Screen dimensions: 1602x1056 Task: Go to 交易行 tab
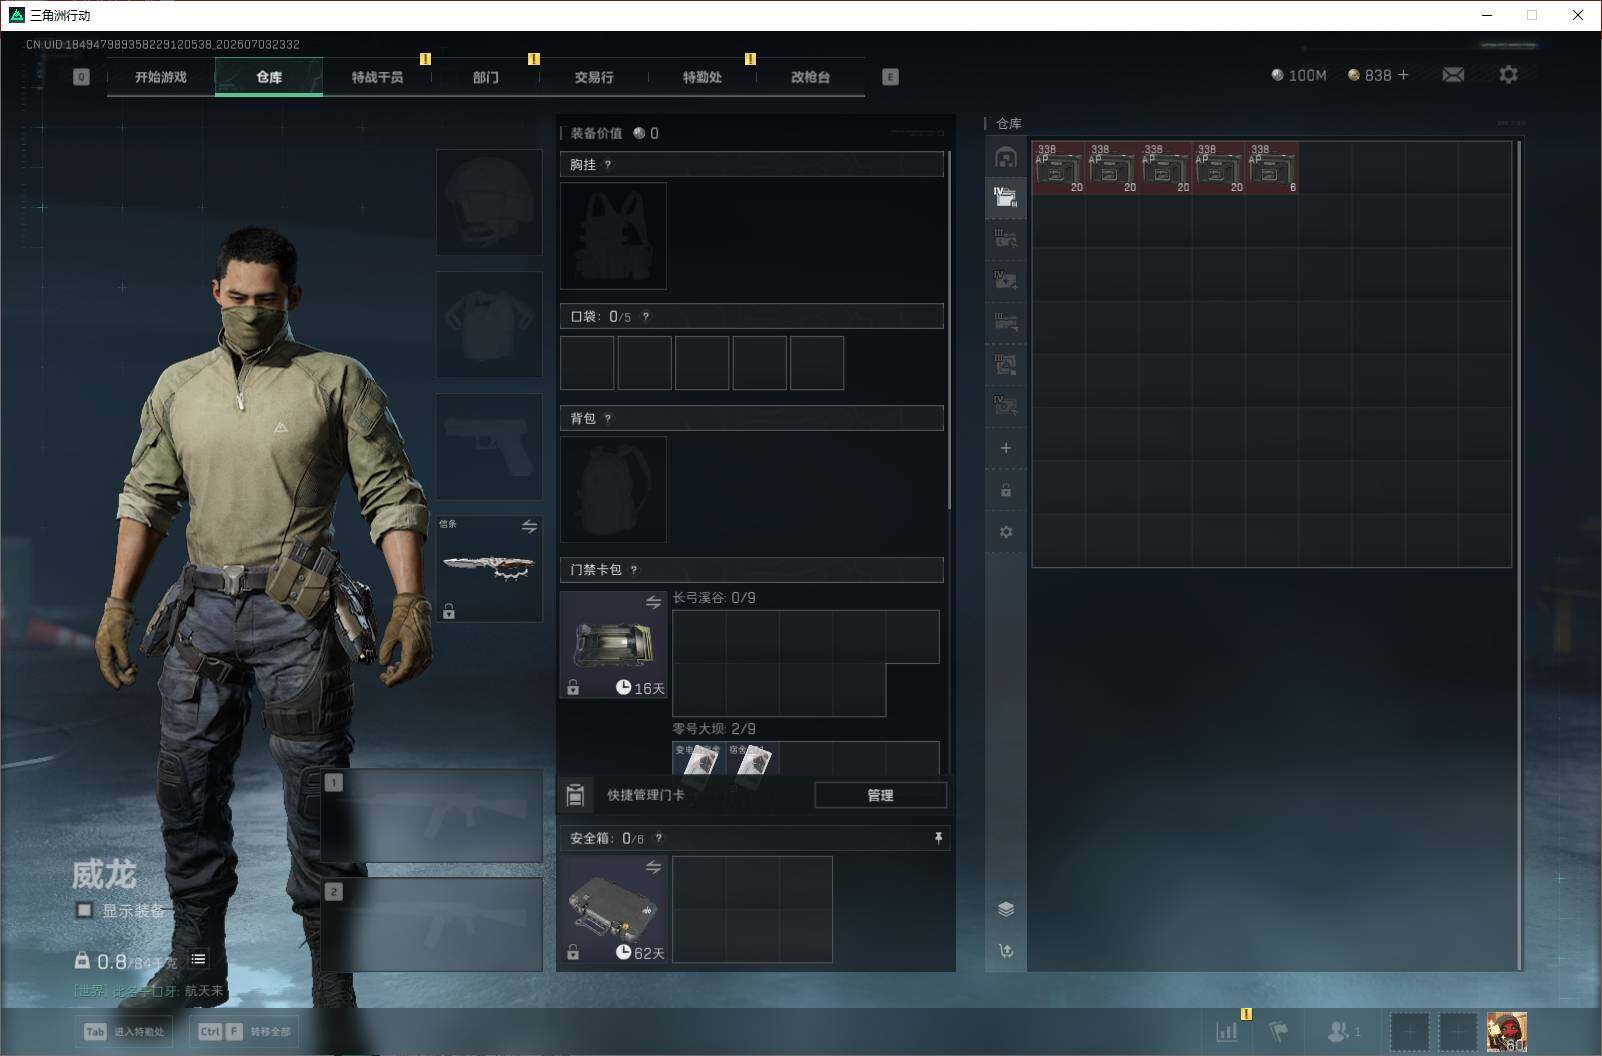point(594,77)
